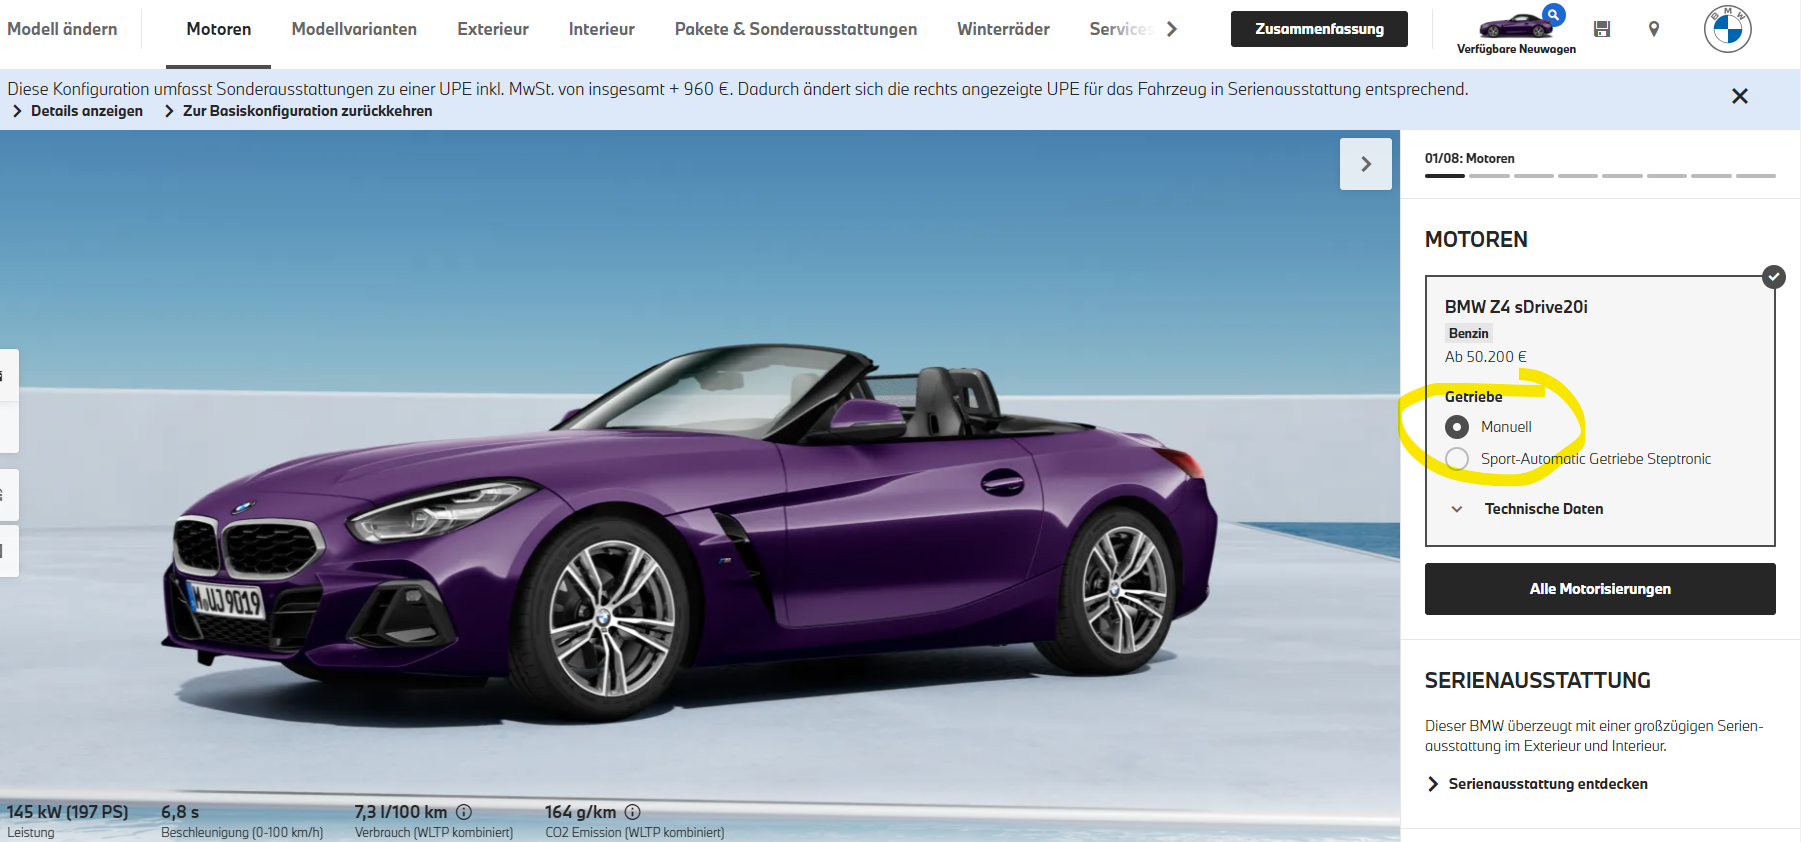Click the first step progress segment
The width and height of the screenshot is (1801, 842).
tap(1445, 176)
